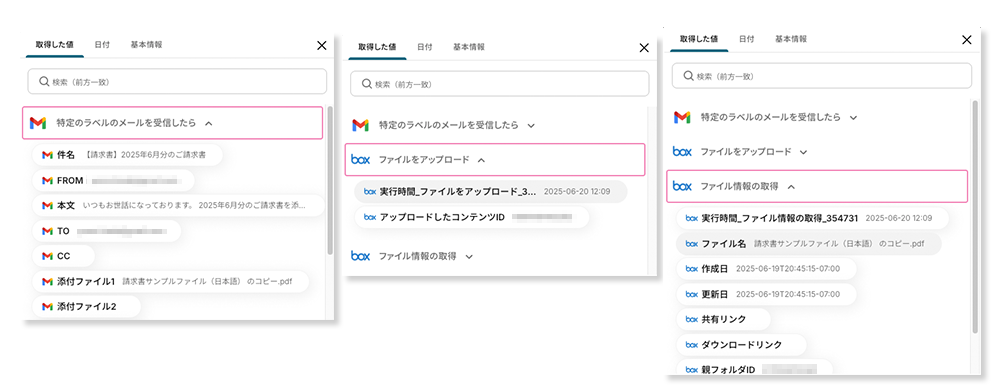Image resolution: width=1000 pixels, height=390 pixels.
Task: Select the 取得した値 tab in the left panel
Action: pyautogui.click(x=54, y=45)
